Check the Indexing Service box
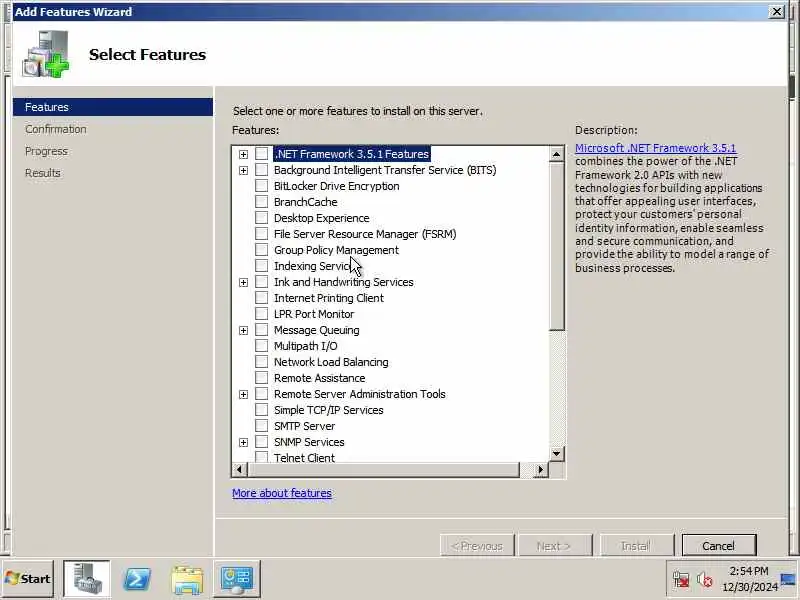800x600 pixels. coord(261,266)
